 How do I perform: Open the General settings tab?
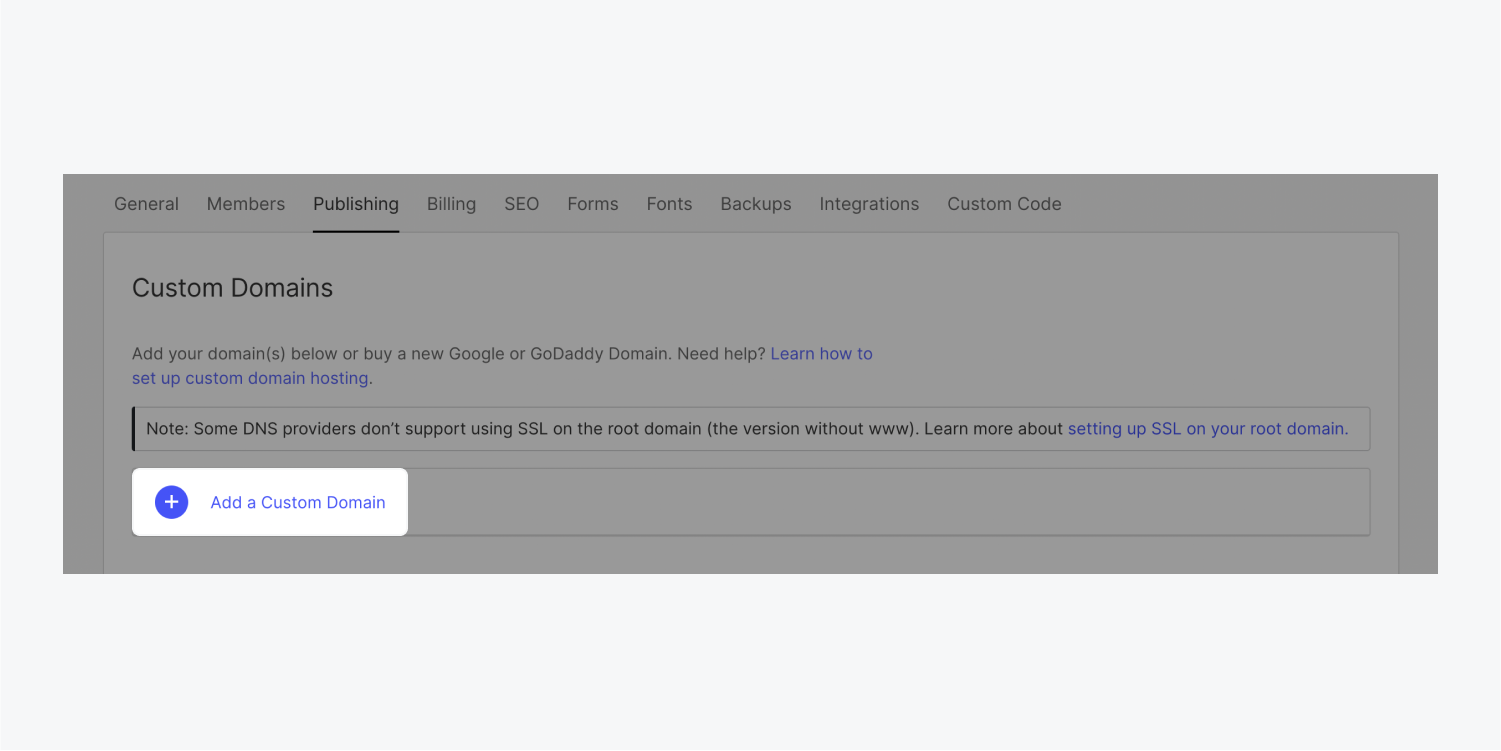pos(146,204)
